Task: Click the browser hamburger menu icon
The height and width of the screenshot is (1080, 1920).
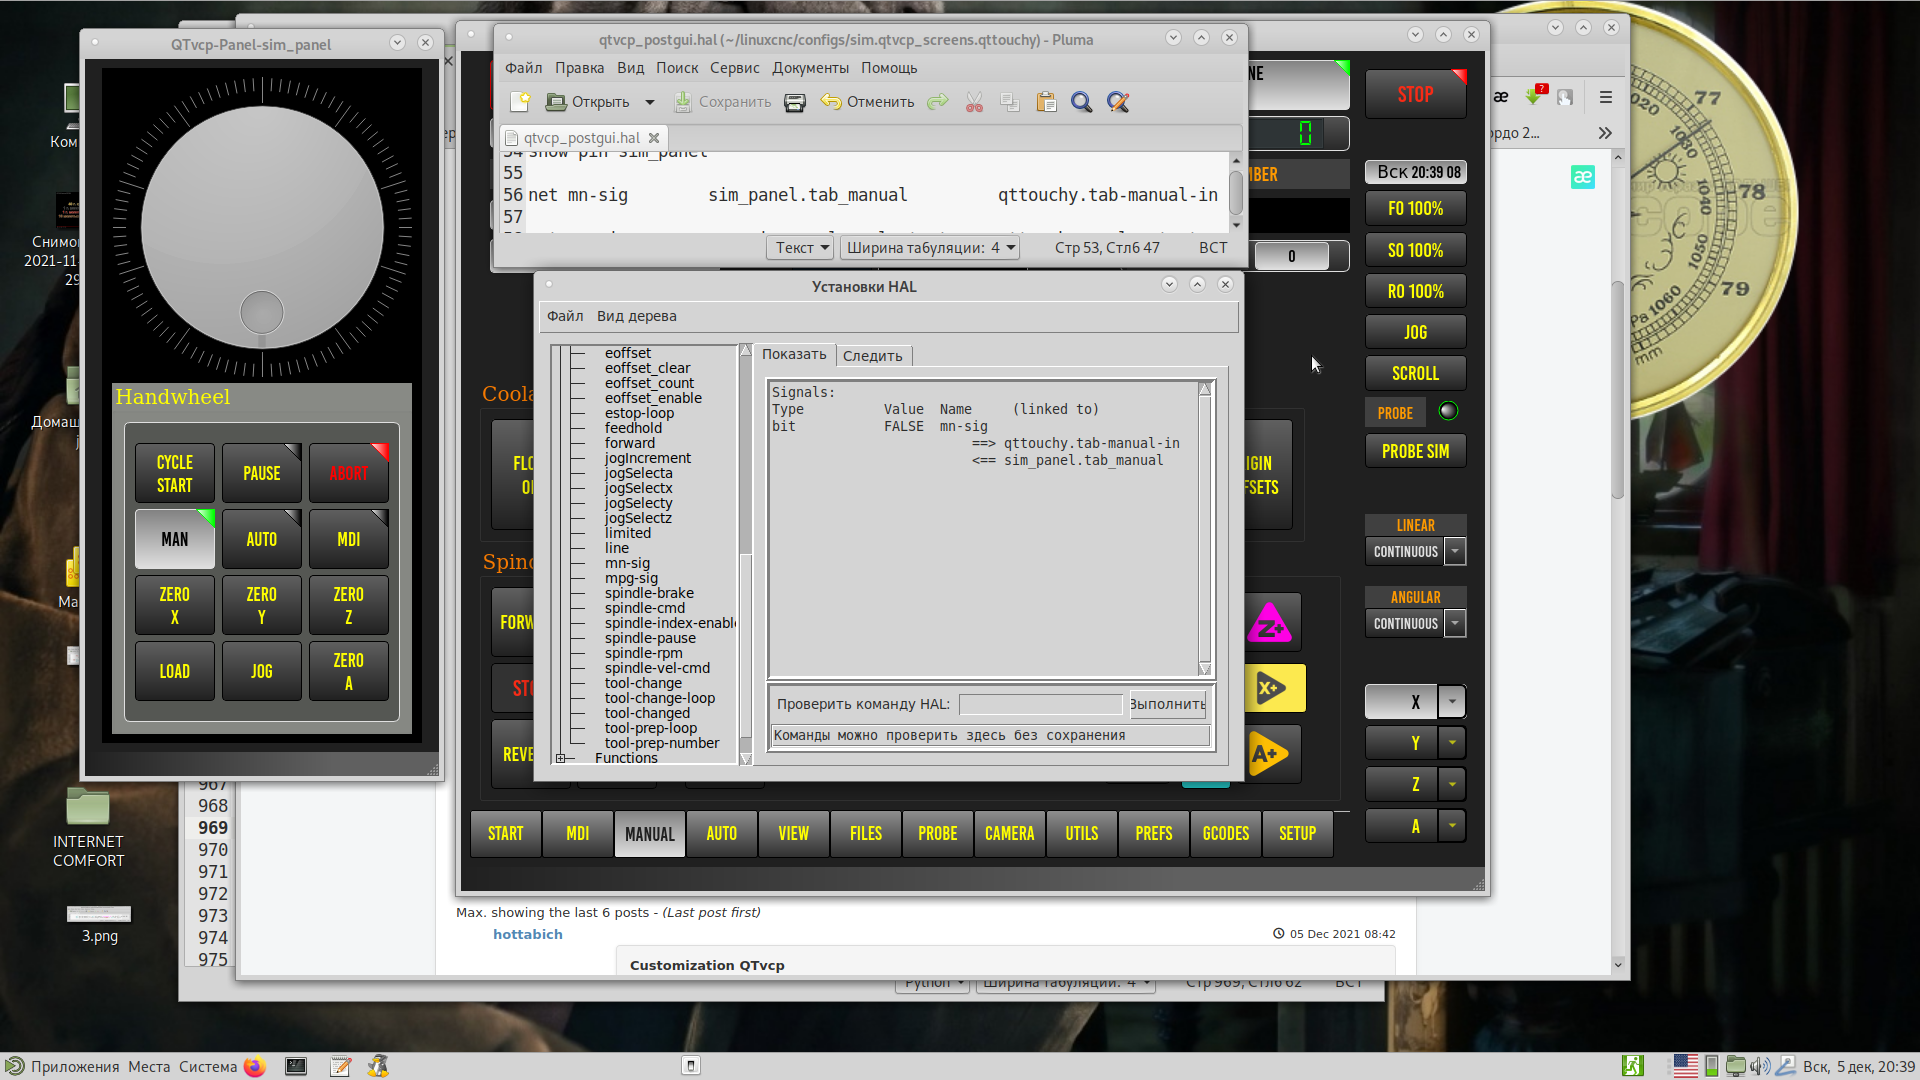Action: point(1606,97)
